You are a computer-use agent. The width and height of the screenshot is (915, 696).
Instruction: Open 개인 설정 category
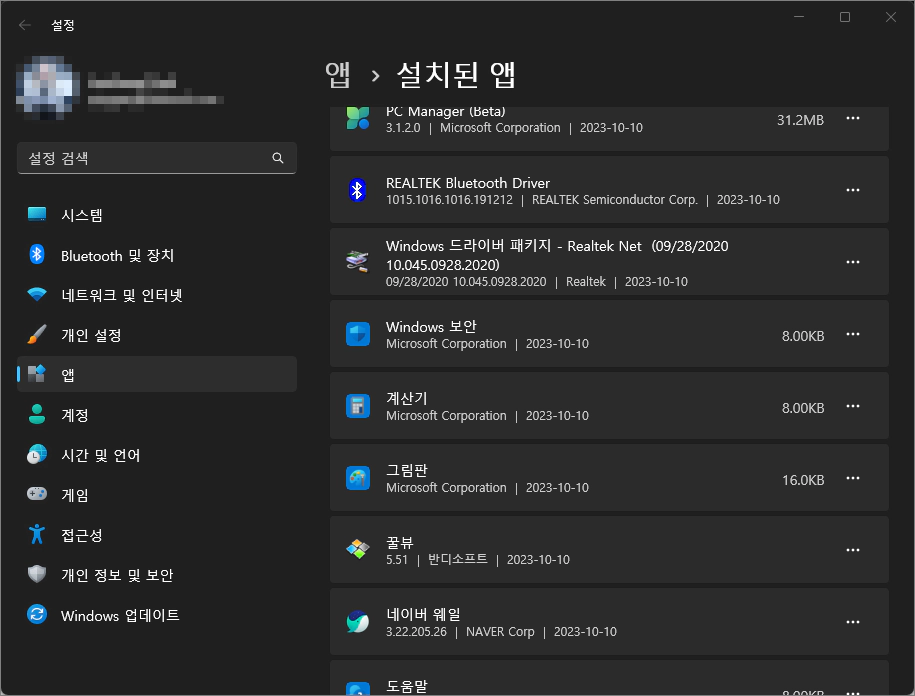click(x=156, y=335)
